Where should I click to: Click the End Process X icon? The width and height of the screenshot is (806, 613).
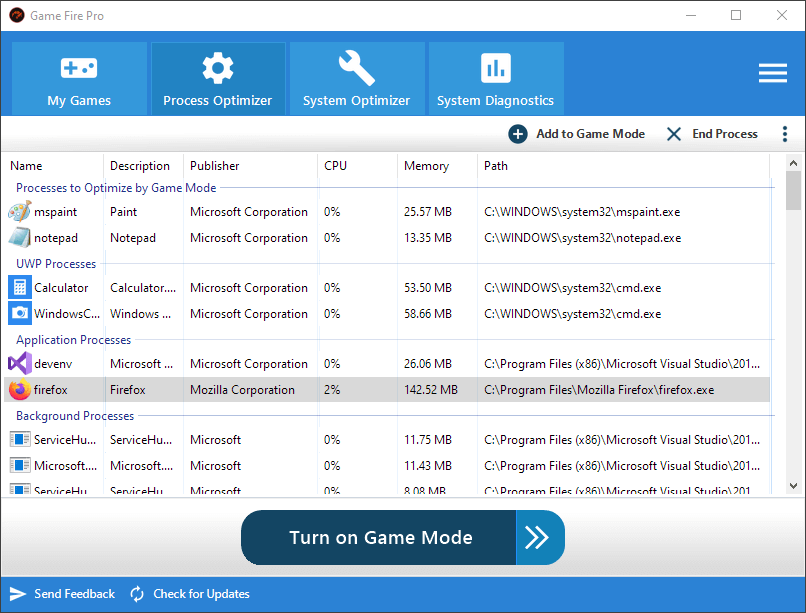673,134
